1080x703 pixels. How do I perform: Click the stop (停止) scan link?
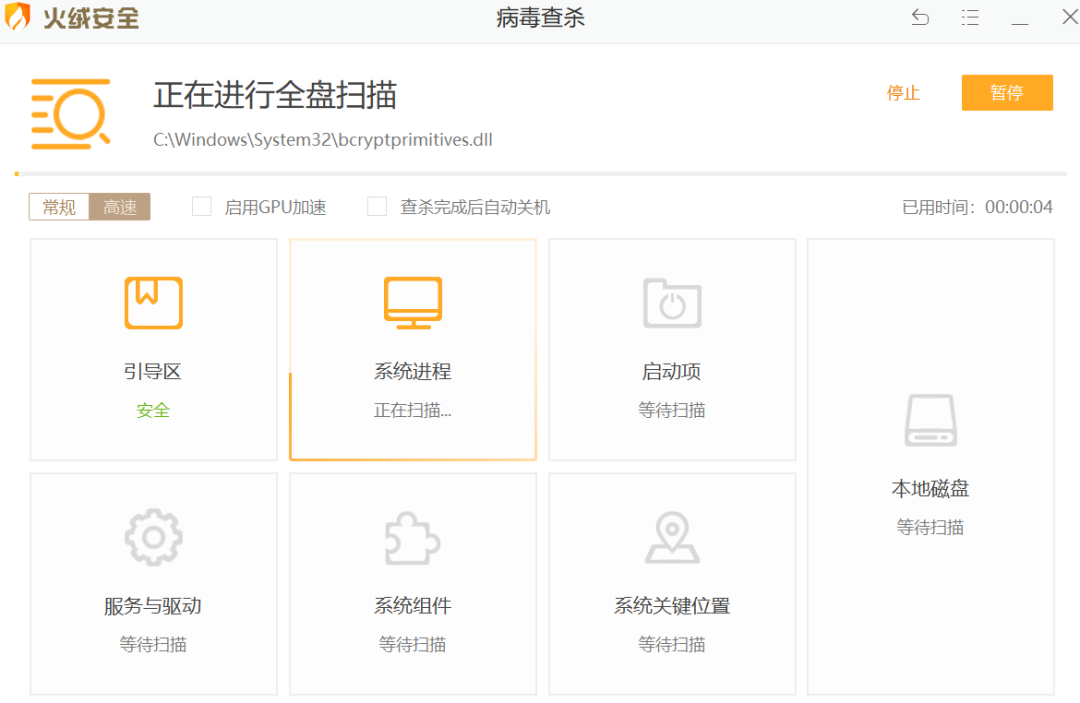(903, 93)
